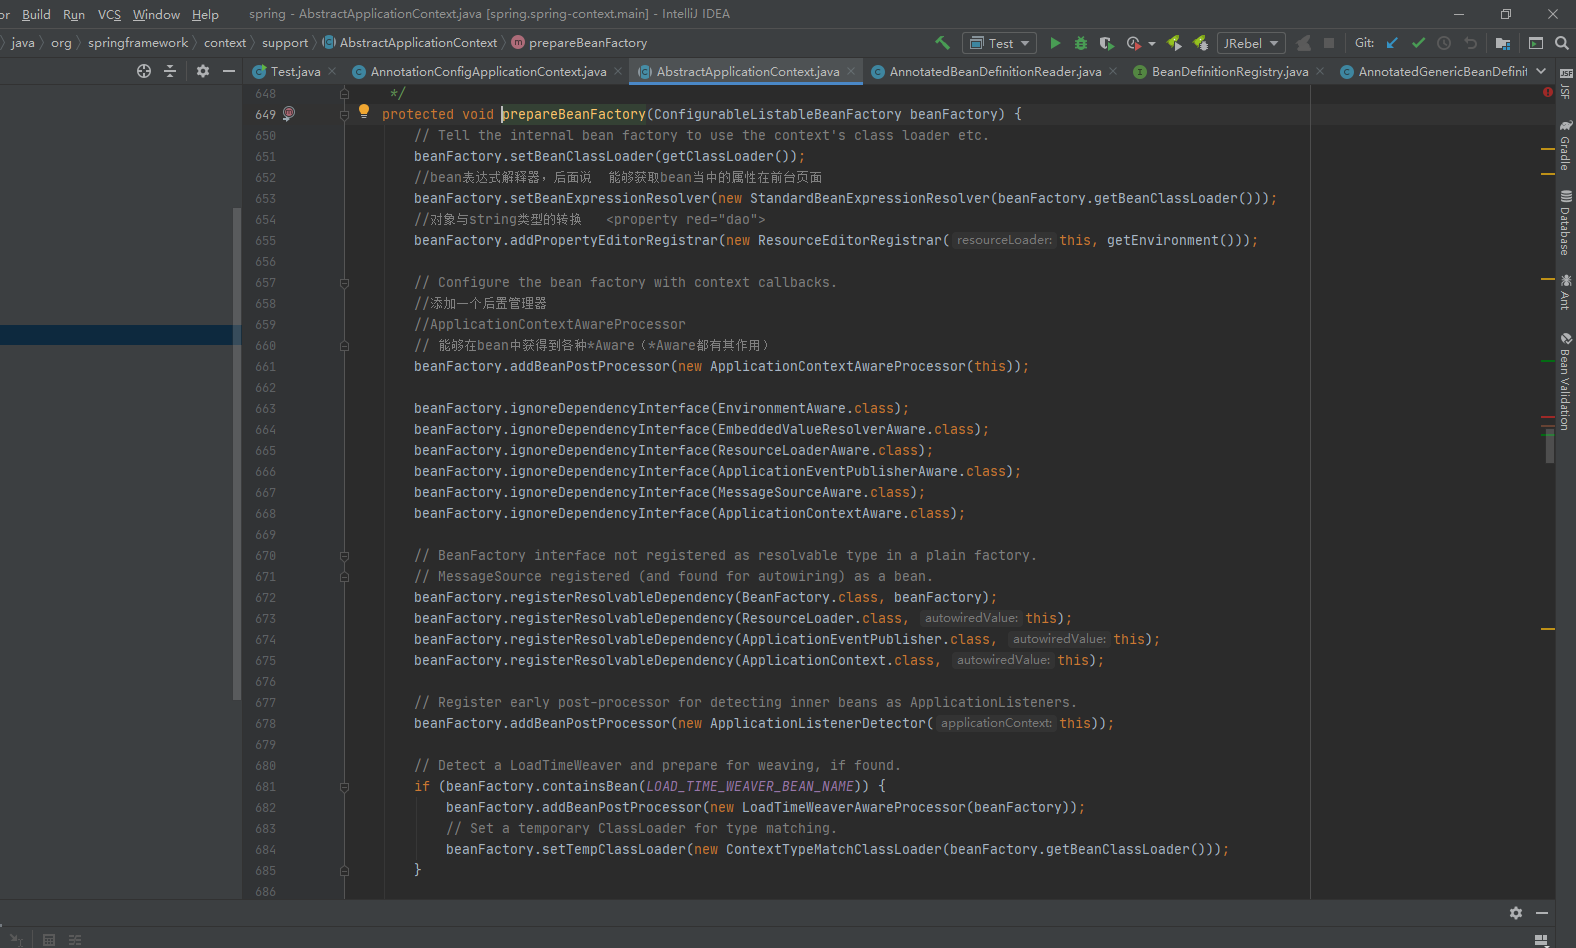The width and height of the screenshot is (1576, 948).
Task: Close the Test.java tab
Action: (x=332, y=71)
